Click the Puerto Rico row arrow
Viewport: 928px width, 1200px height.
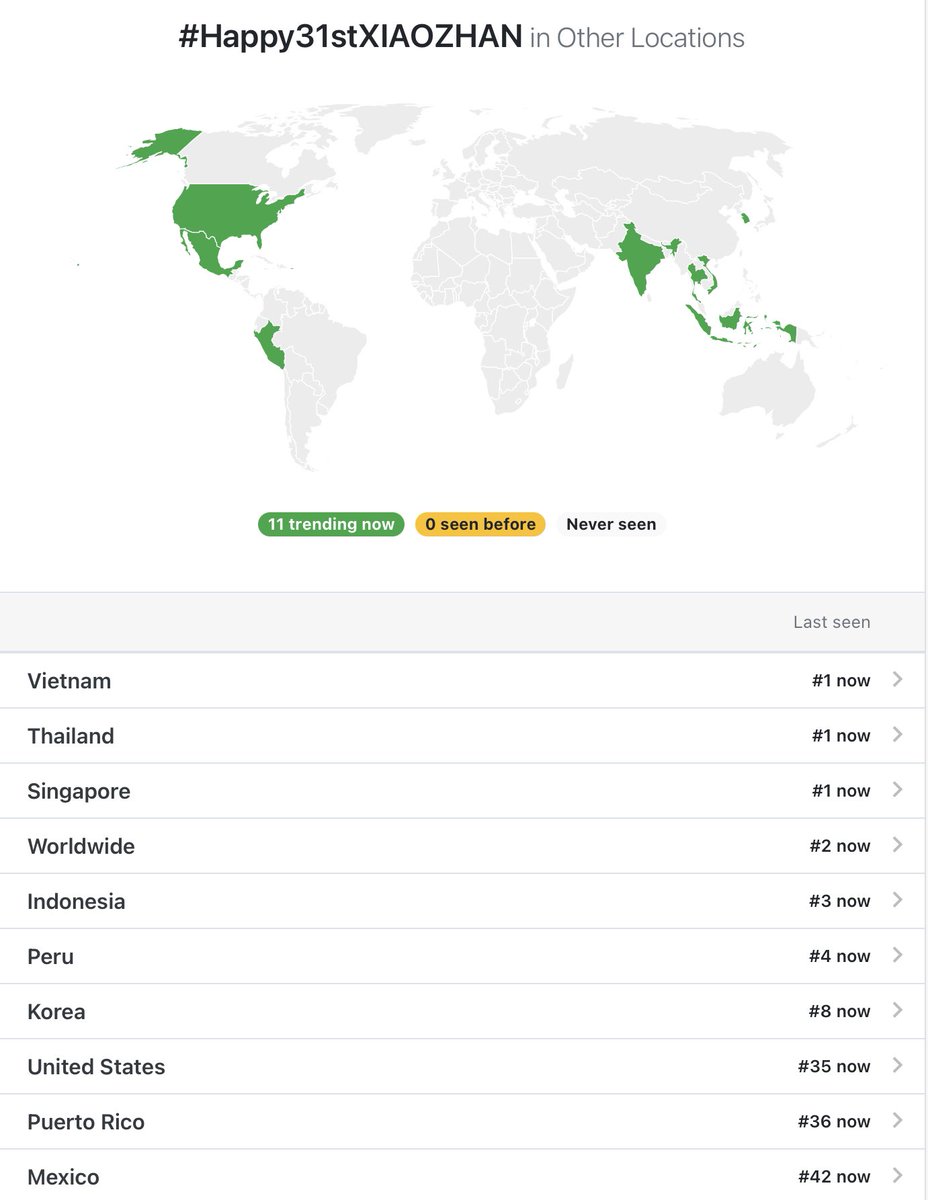click(x=897, y=1121)
